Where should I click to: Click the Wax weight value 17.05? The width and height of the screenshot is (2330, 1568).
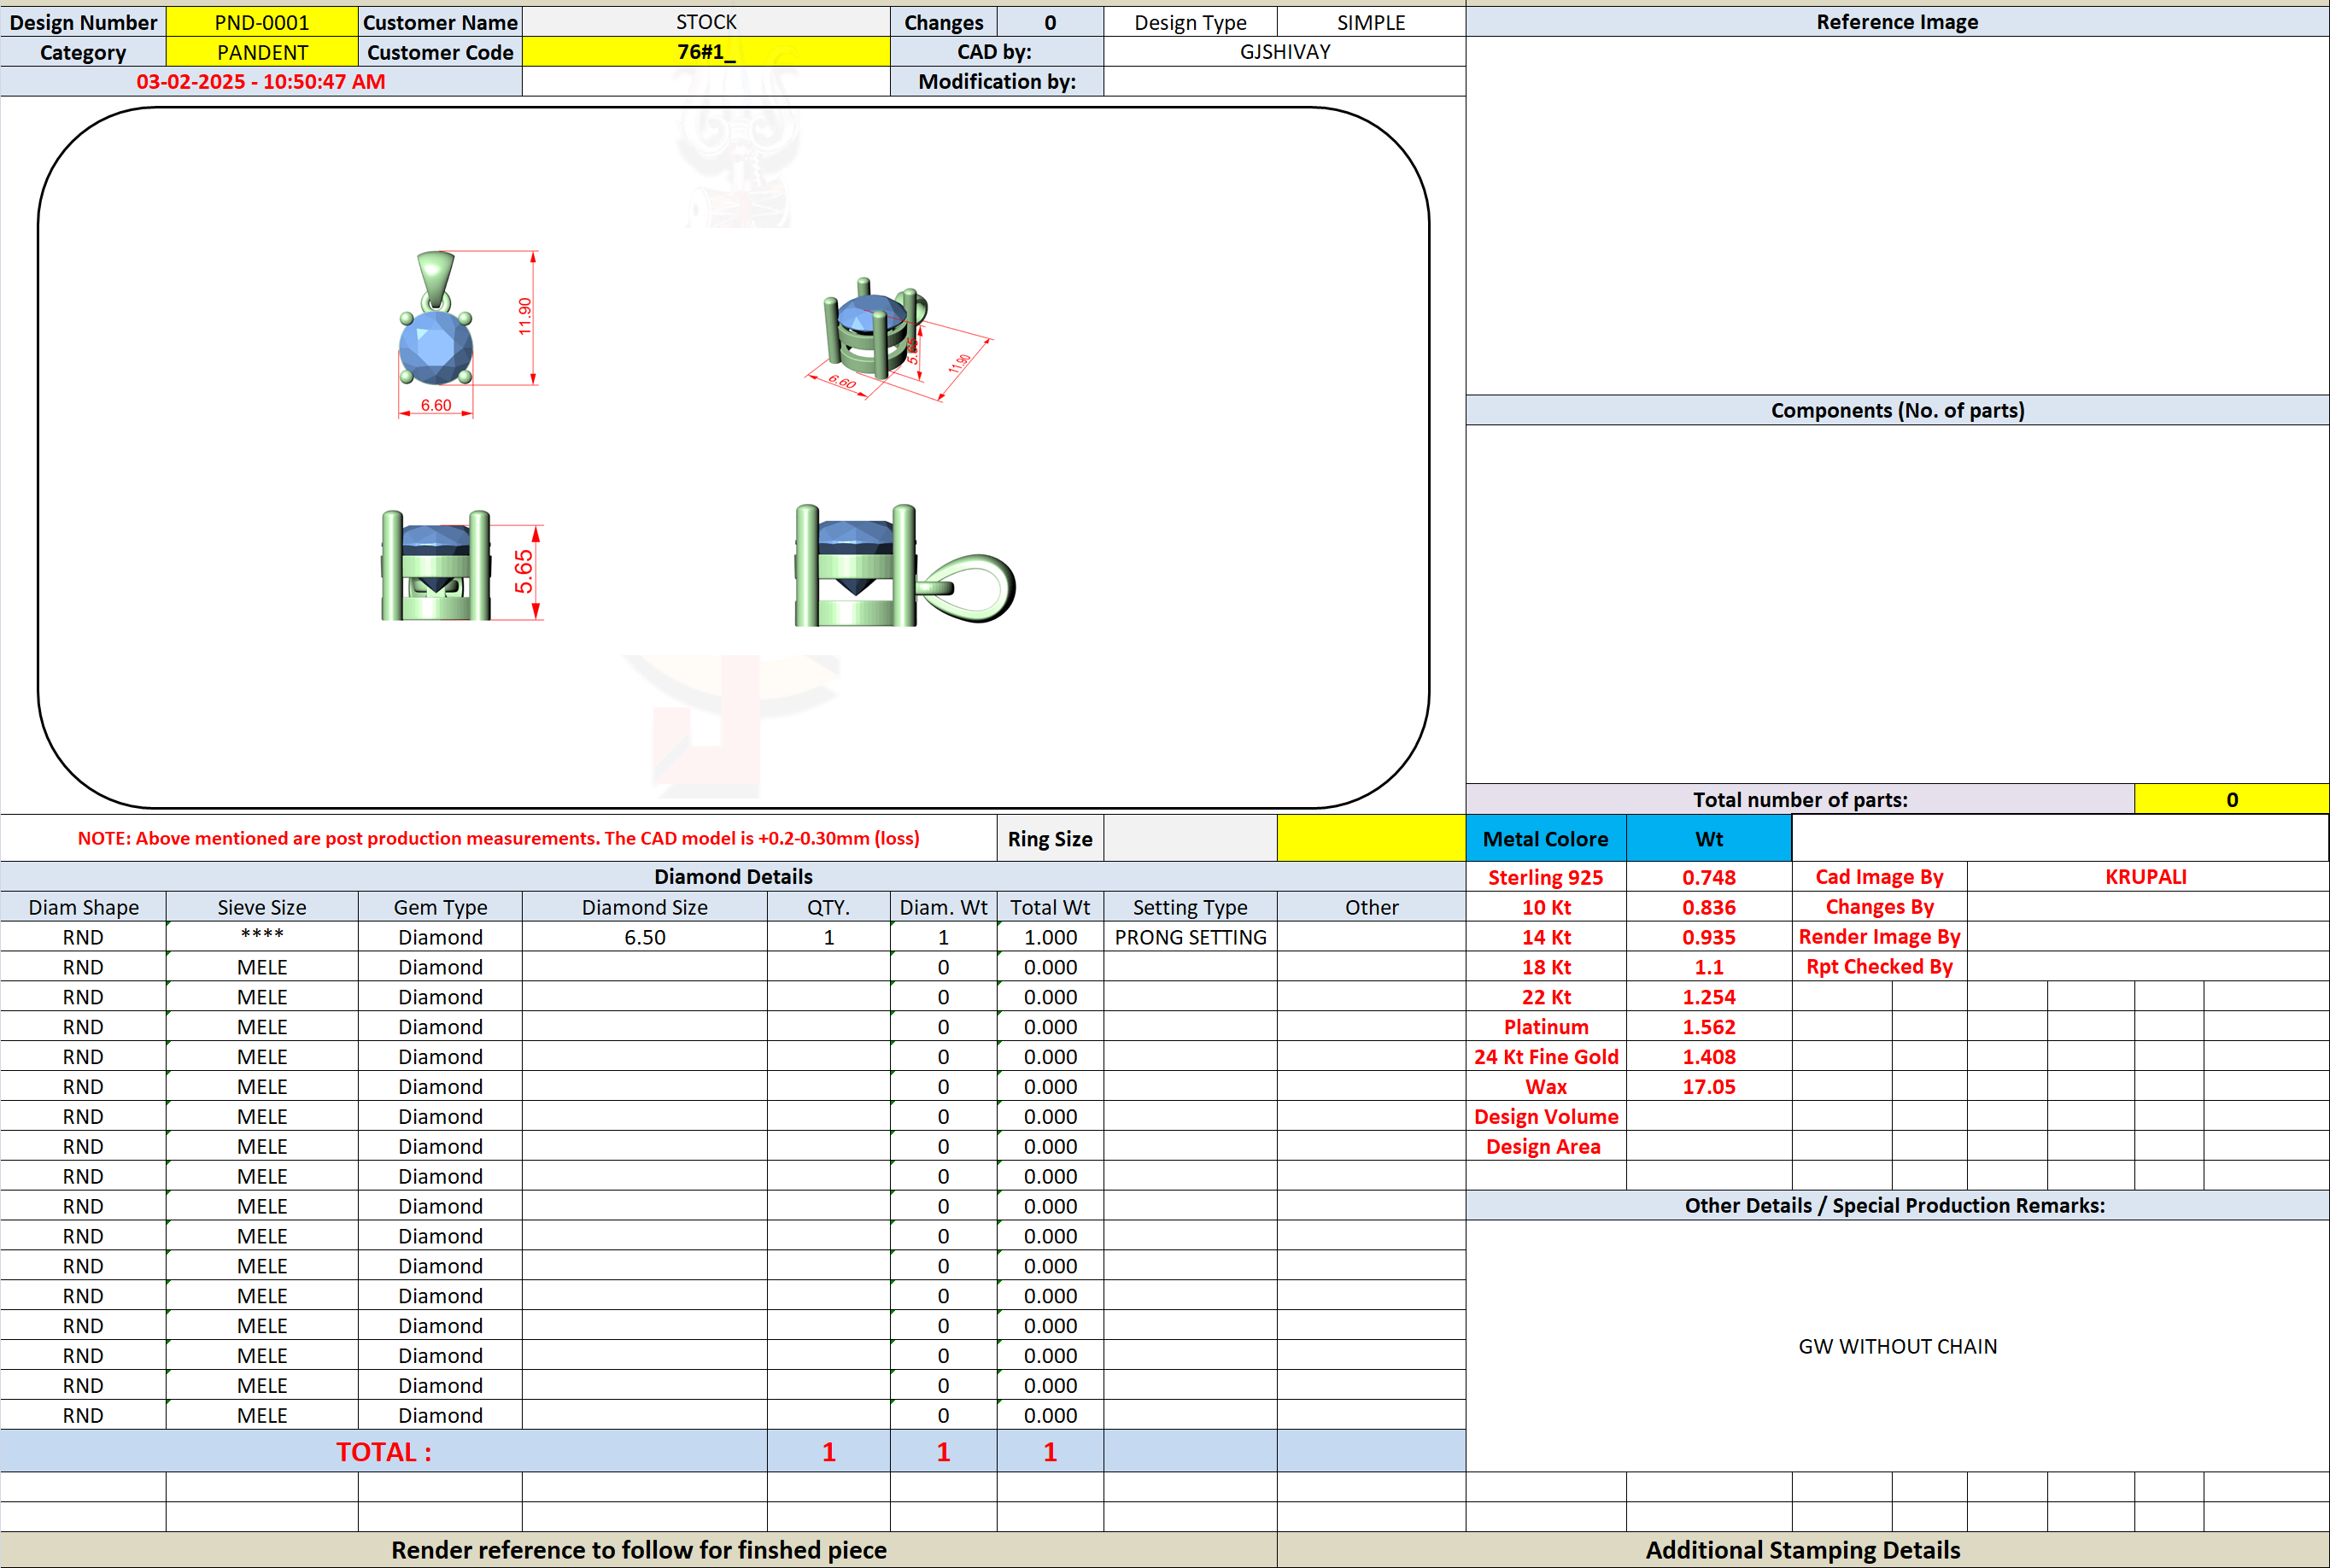1709,1087
